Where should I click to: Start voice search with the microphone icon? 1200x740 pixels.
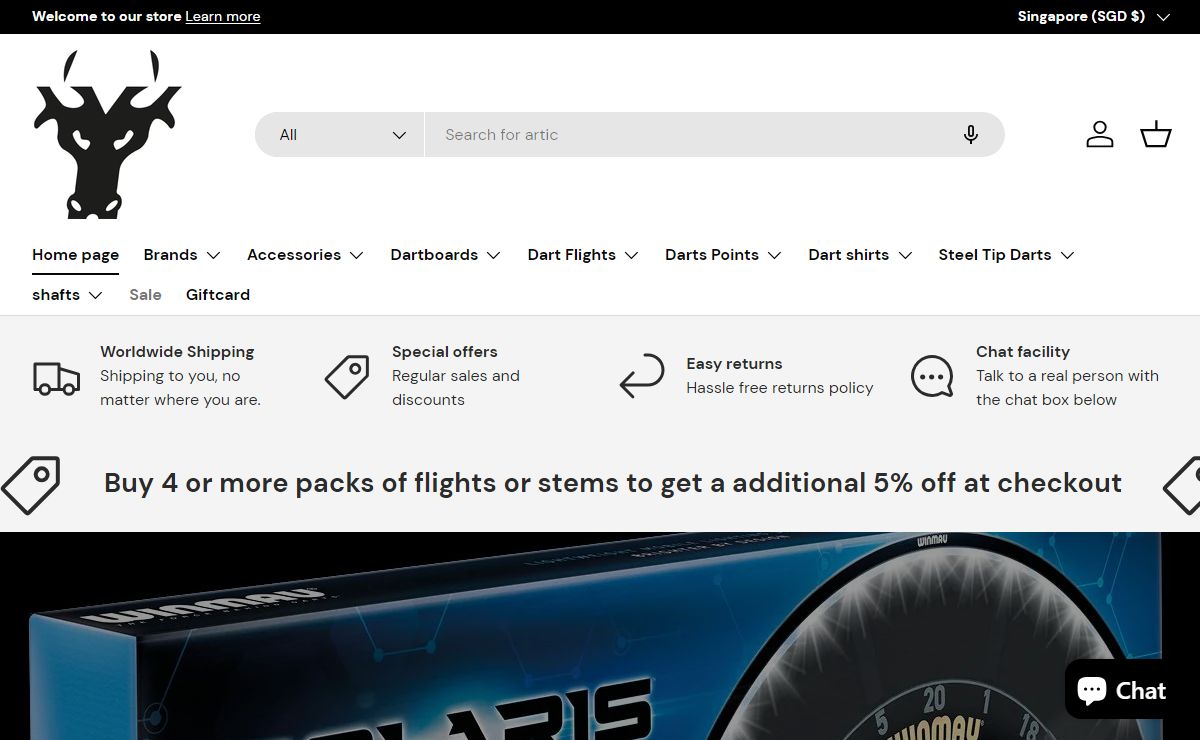970,135
